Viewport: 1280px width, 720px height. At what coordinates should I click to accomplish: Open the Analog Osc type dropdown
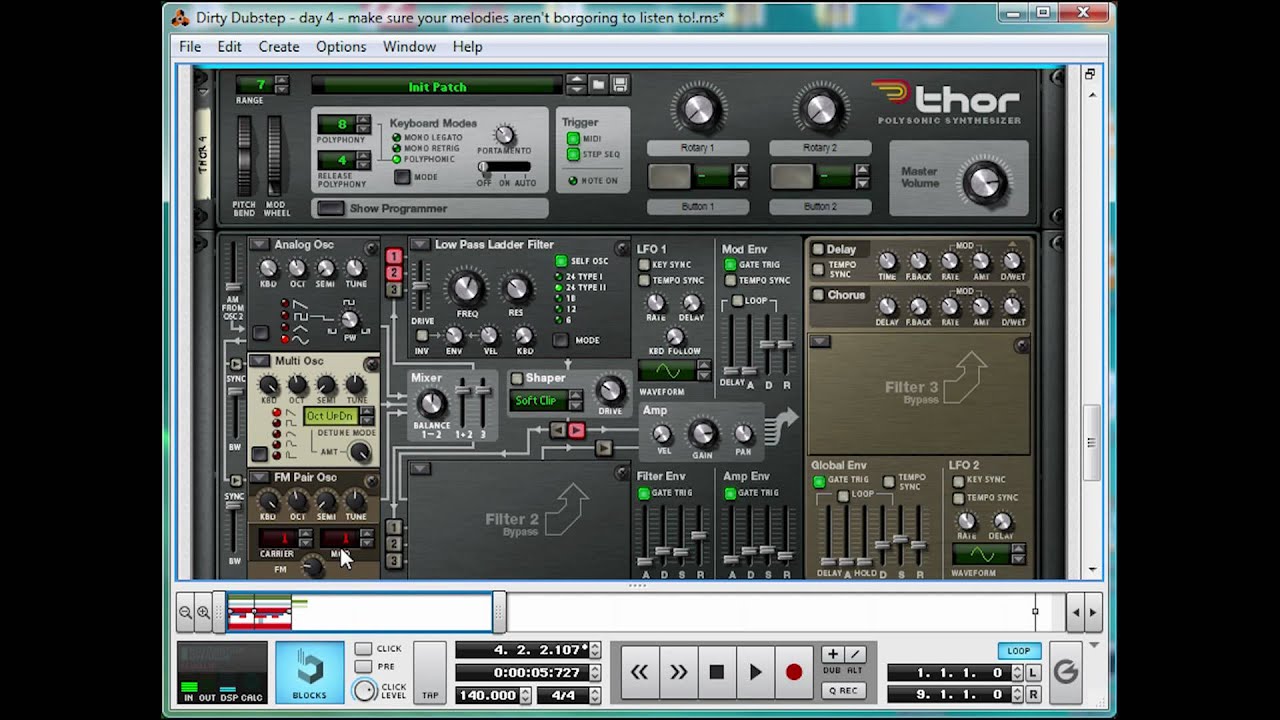click(x=260, y=244)
